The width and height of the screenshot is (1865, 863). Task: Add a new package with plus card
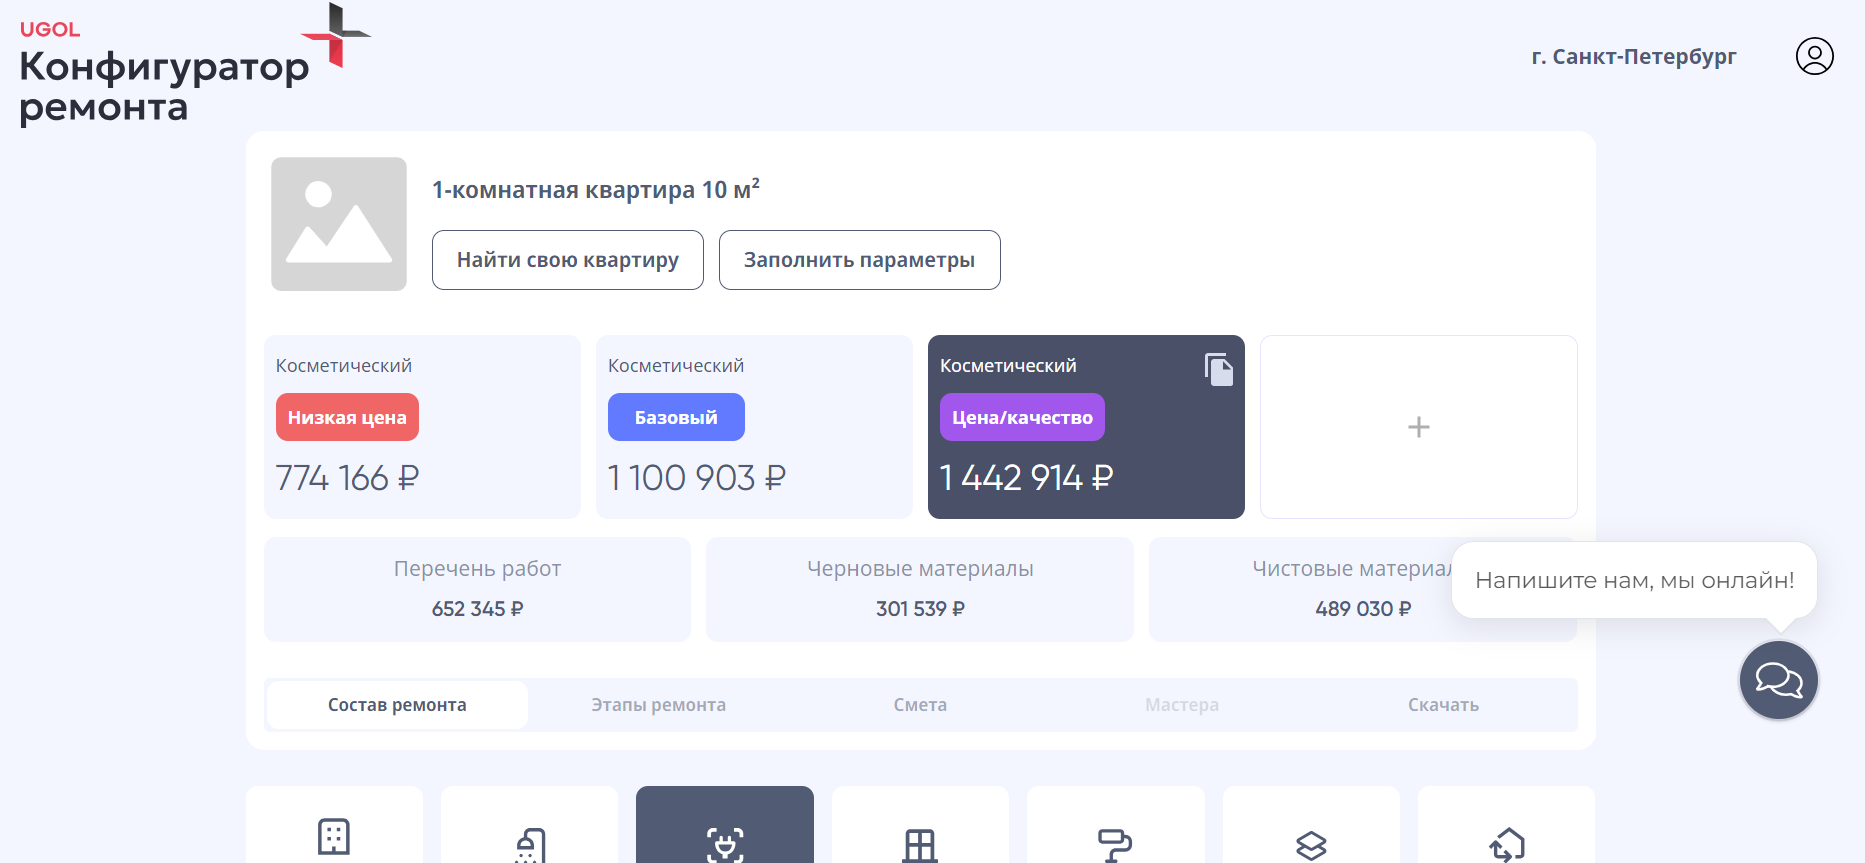[x=1418, y=427]
